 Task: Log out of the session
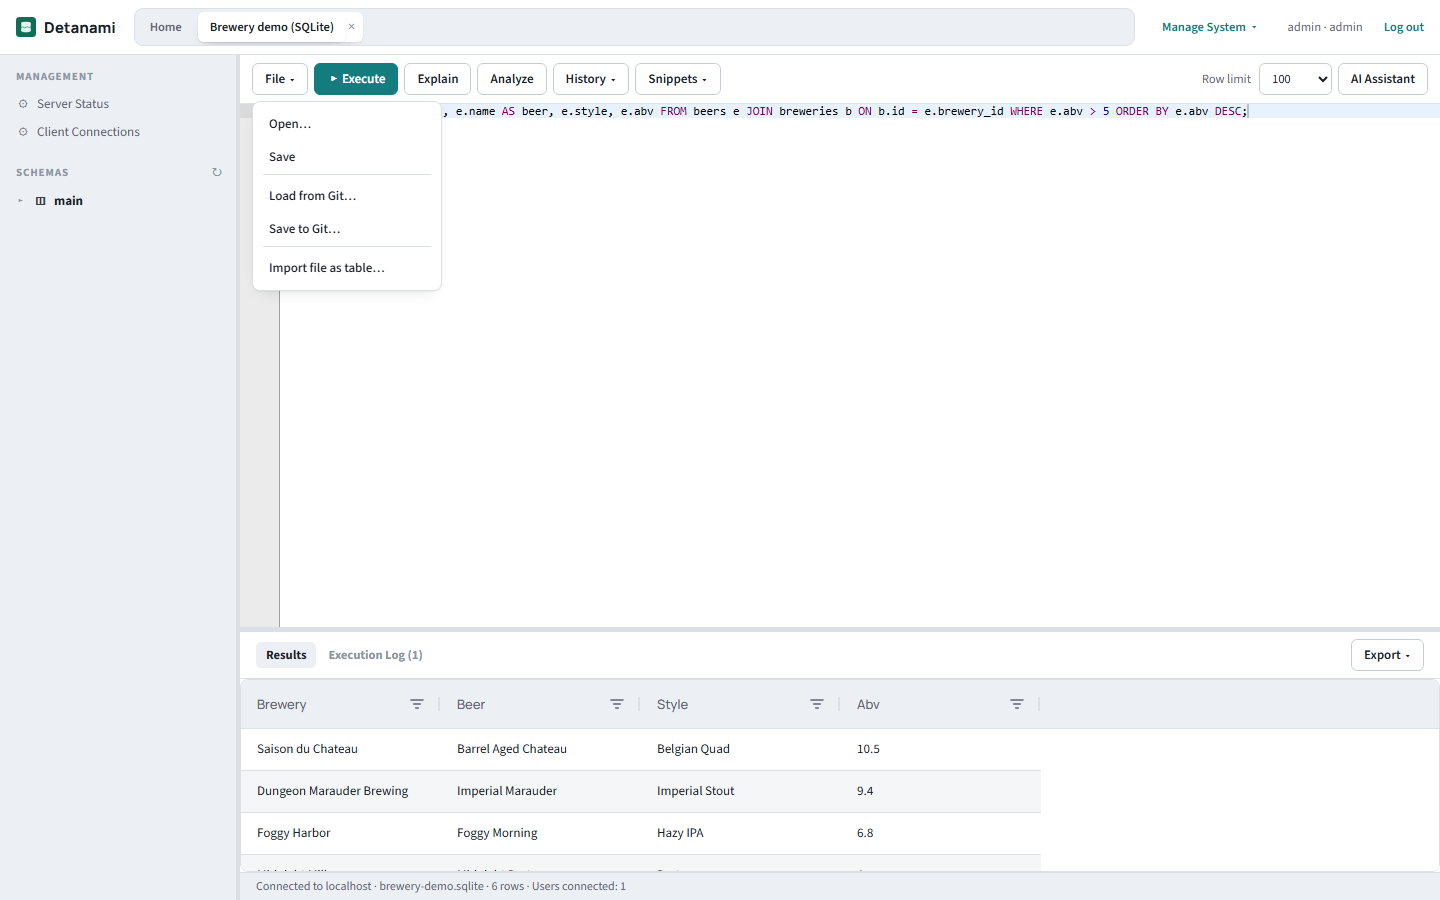click(1403, 27)
